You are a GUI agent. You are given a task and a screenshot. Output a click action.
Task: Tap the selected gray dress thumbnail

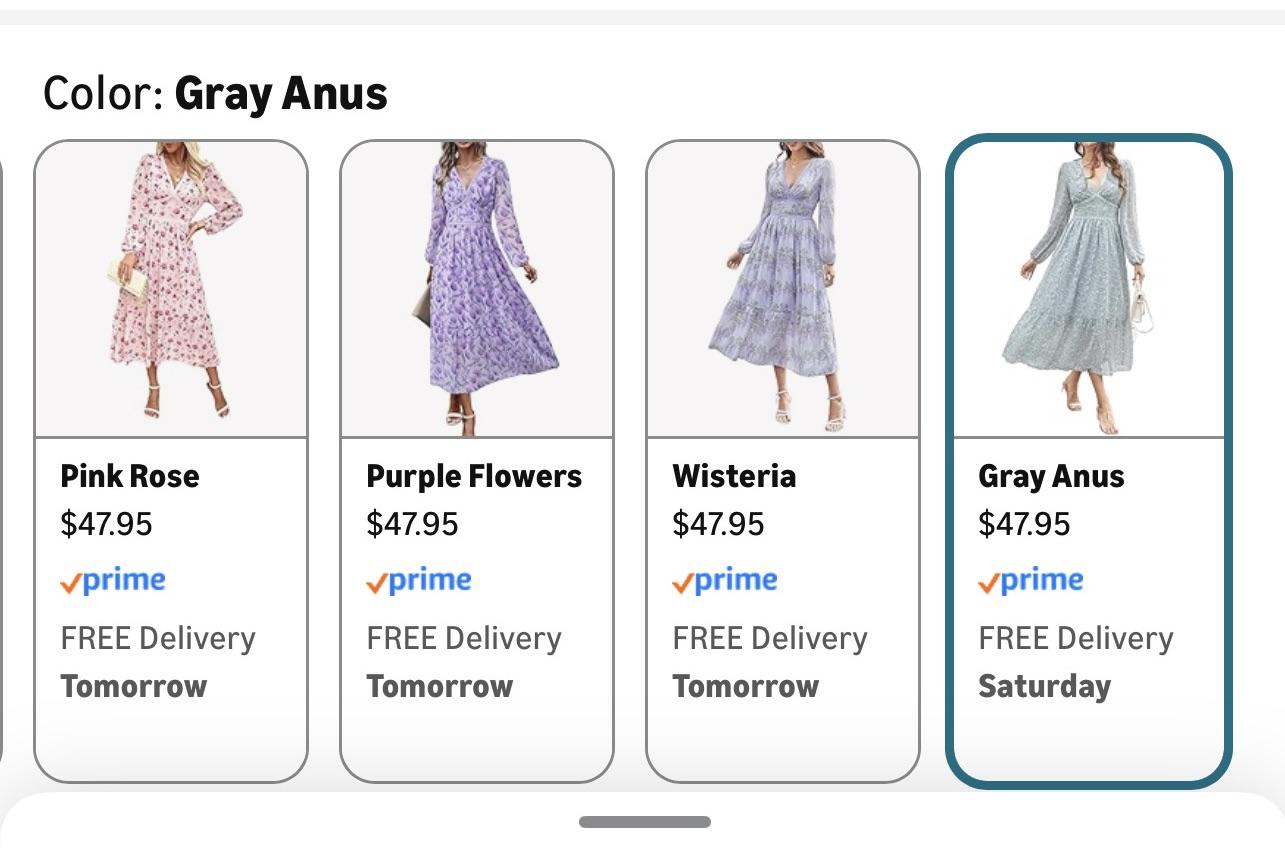1089,288
